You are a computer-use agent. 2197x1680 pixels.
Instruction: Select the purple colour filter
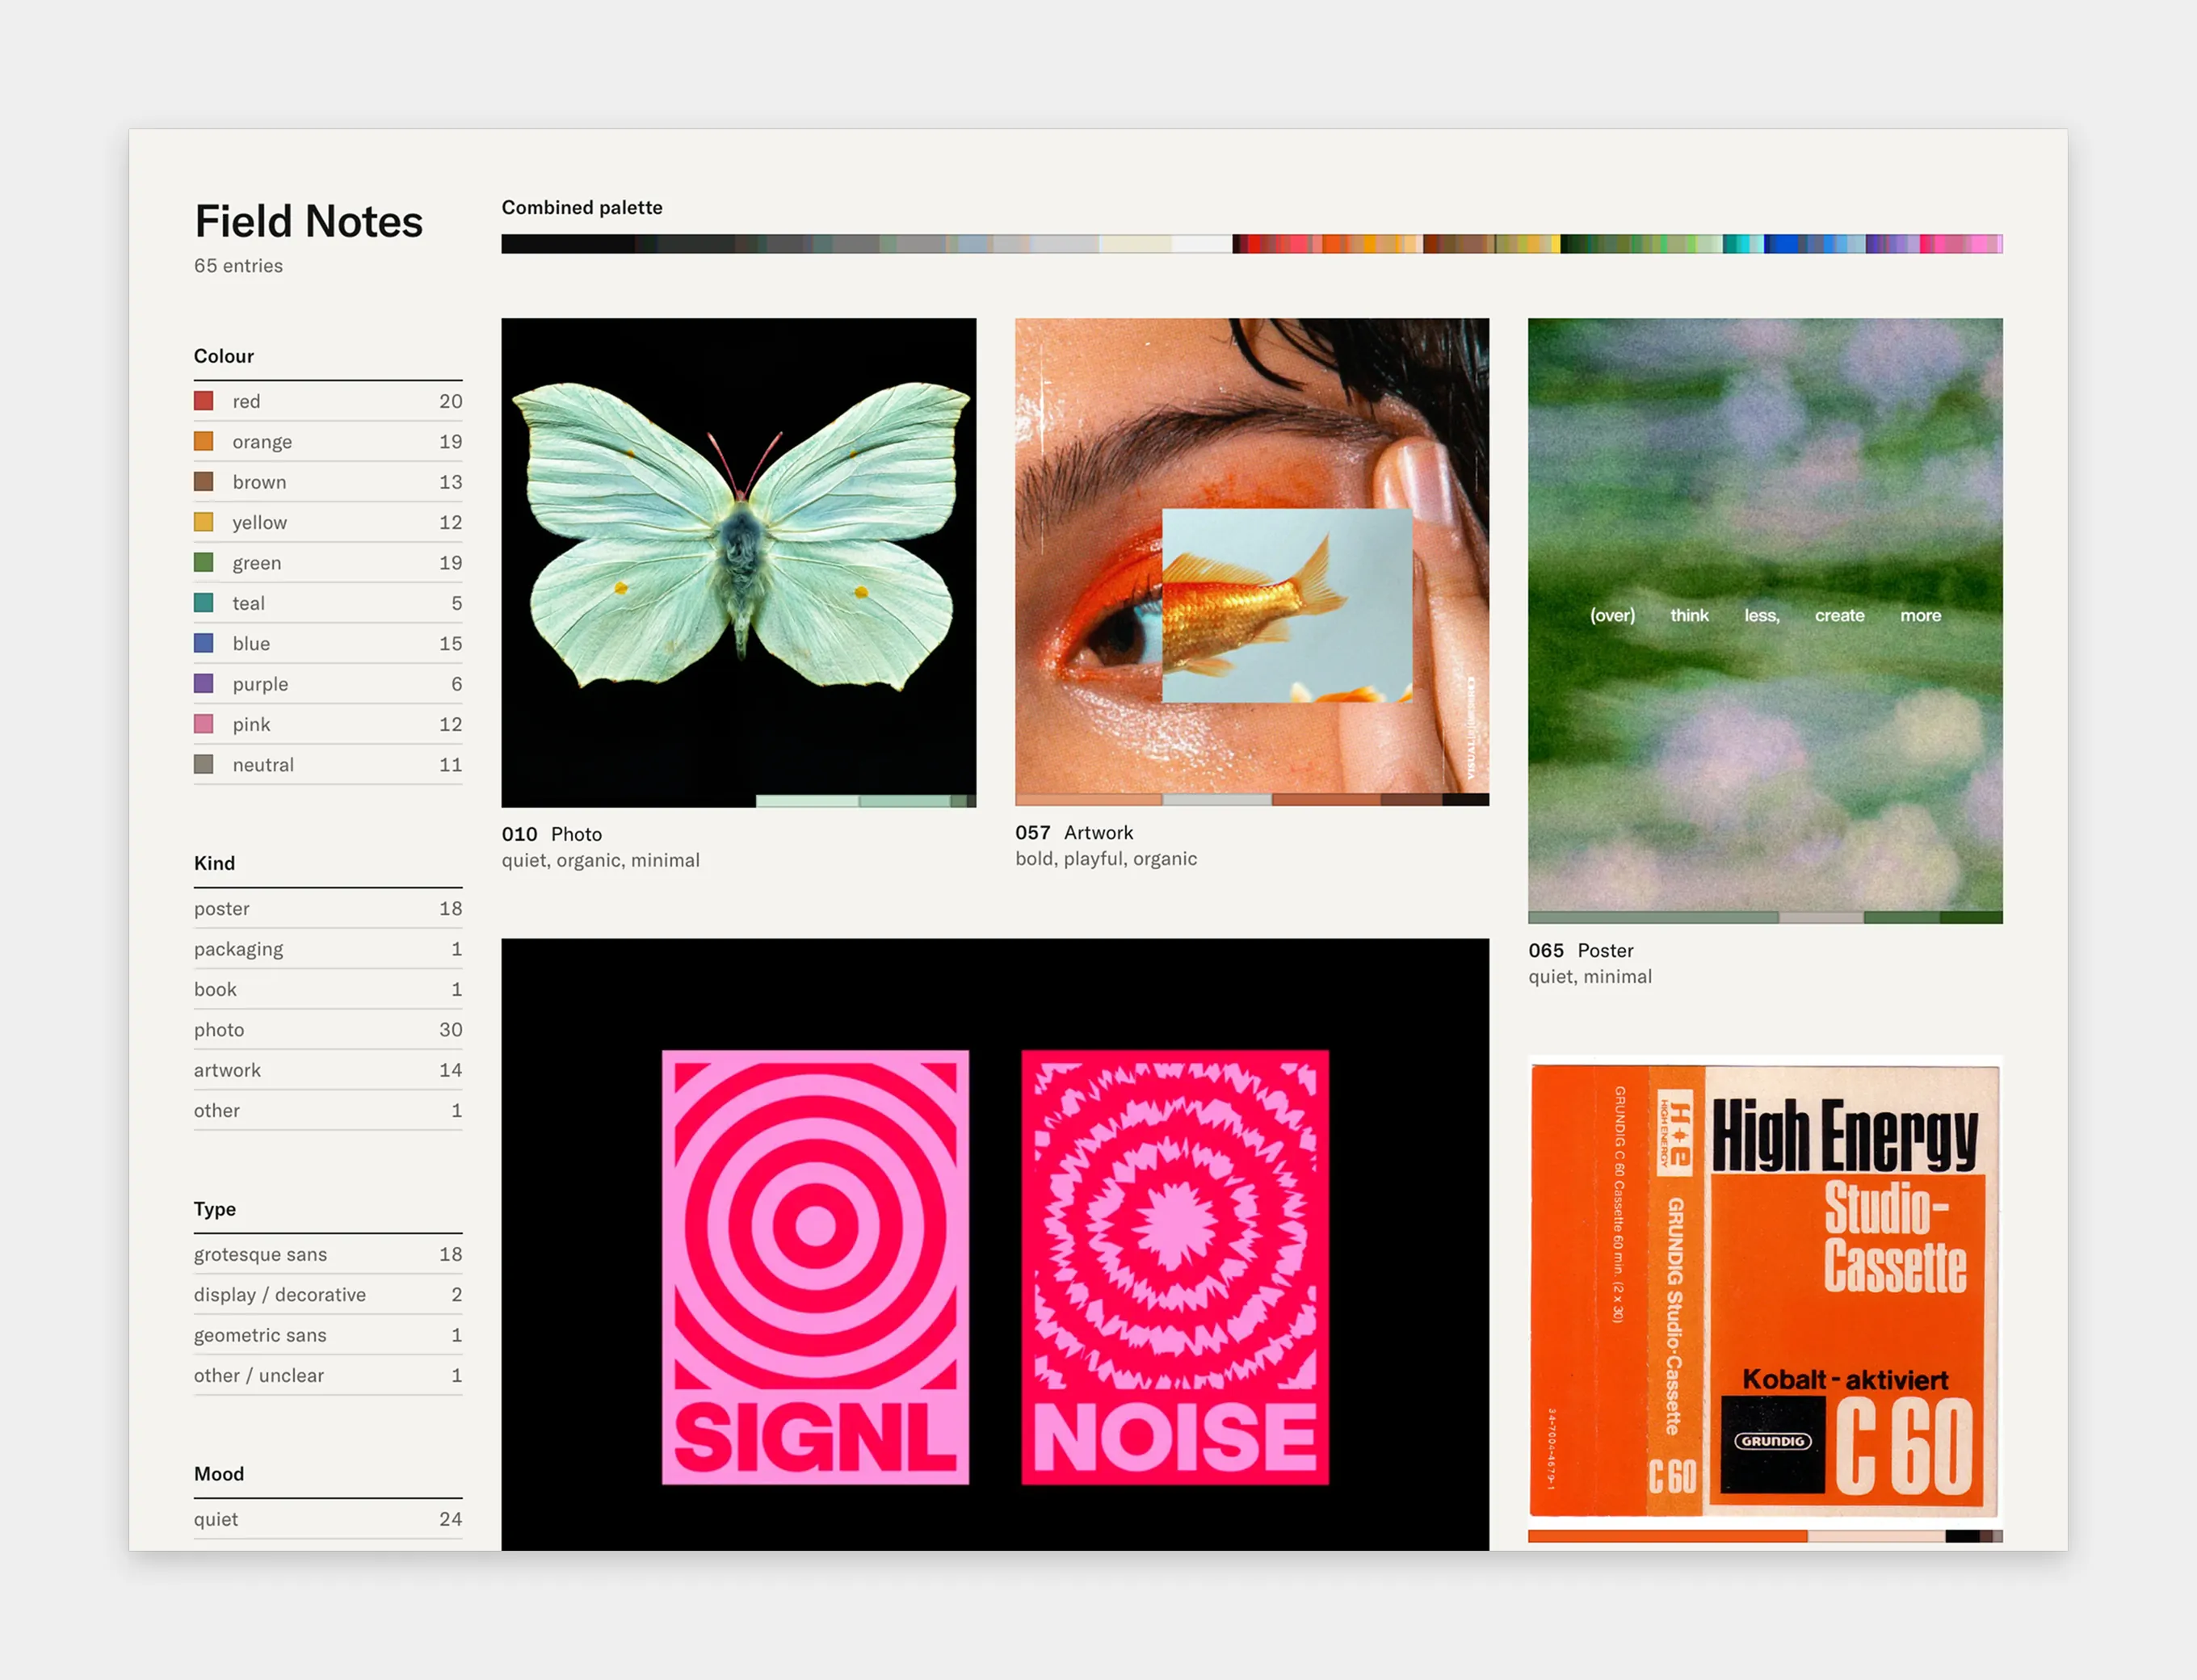pyautogui.click(x=328, y=684)
